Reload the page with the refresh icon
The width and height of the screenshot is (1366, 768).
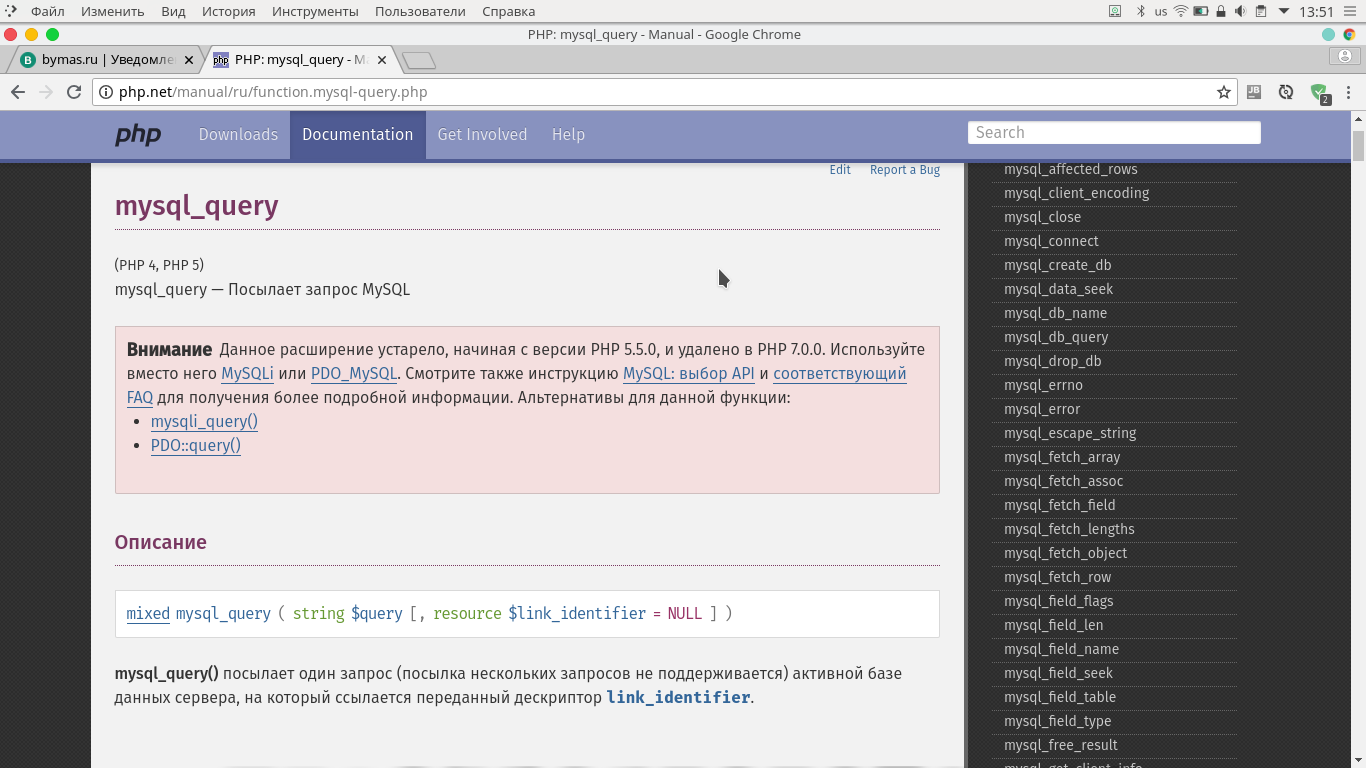pyautogui.click(x=74, y=92)
